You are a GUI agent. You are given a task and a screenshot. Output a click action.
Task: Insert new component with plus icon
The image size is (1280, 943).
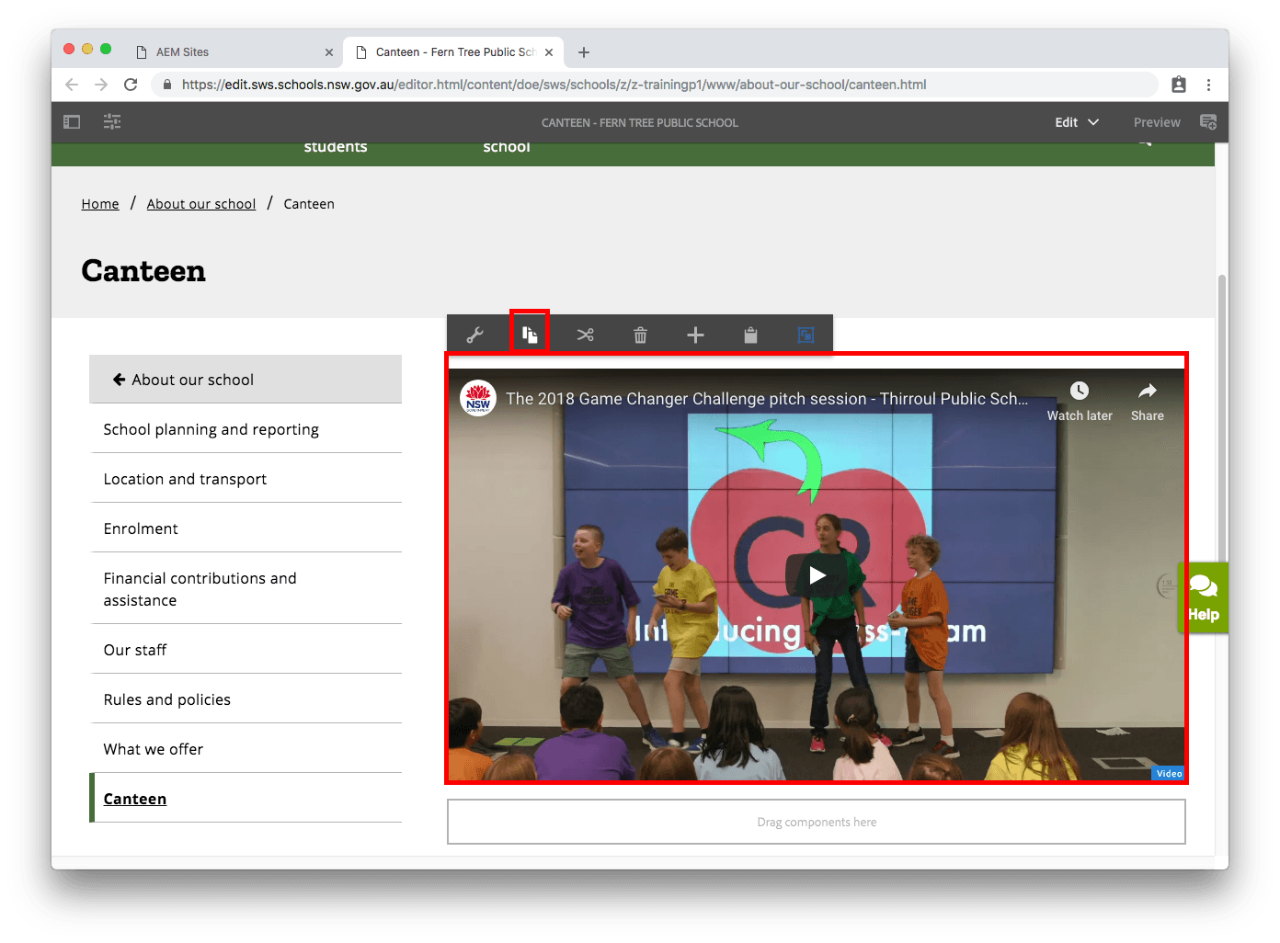[x=695, y=335]
